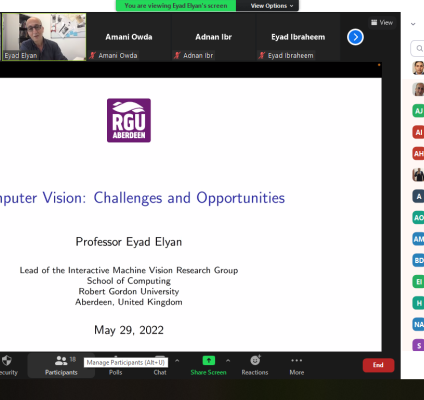Select Eyad Elyan's video thumbnail
The image size is (424, 400).
44,37
